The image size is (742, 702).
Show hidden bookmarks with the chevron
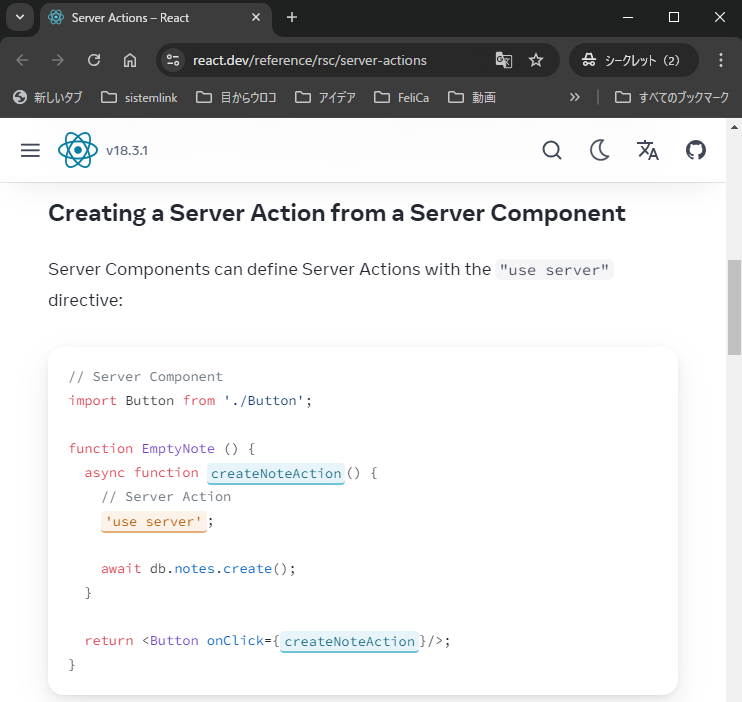click(x=574, y=98)
